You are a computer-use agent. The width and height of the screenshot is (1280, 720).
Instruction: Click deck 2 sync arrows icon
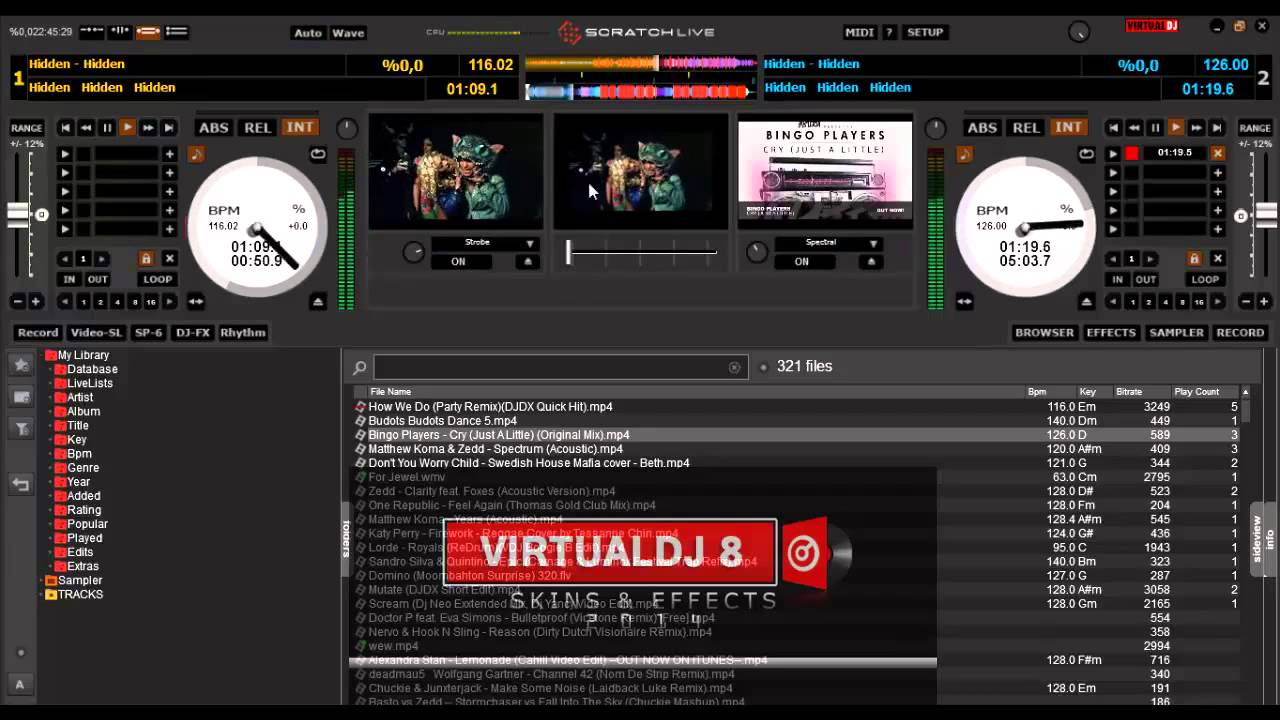[964, 301]
